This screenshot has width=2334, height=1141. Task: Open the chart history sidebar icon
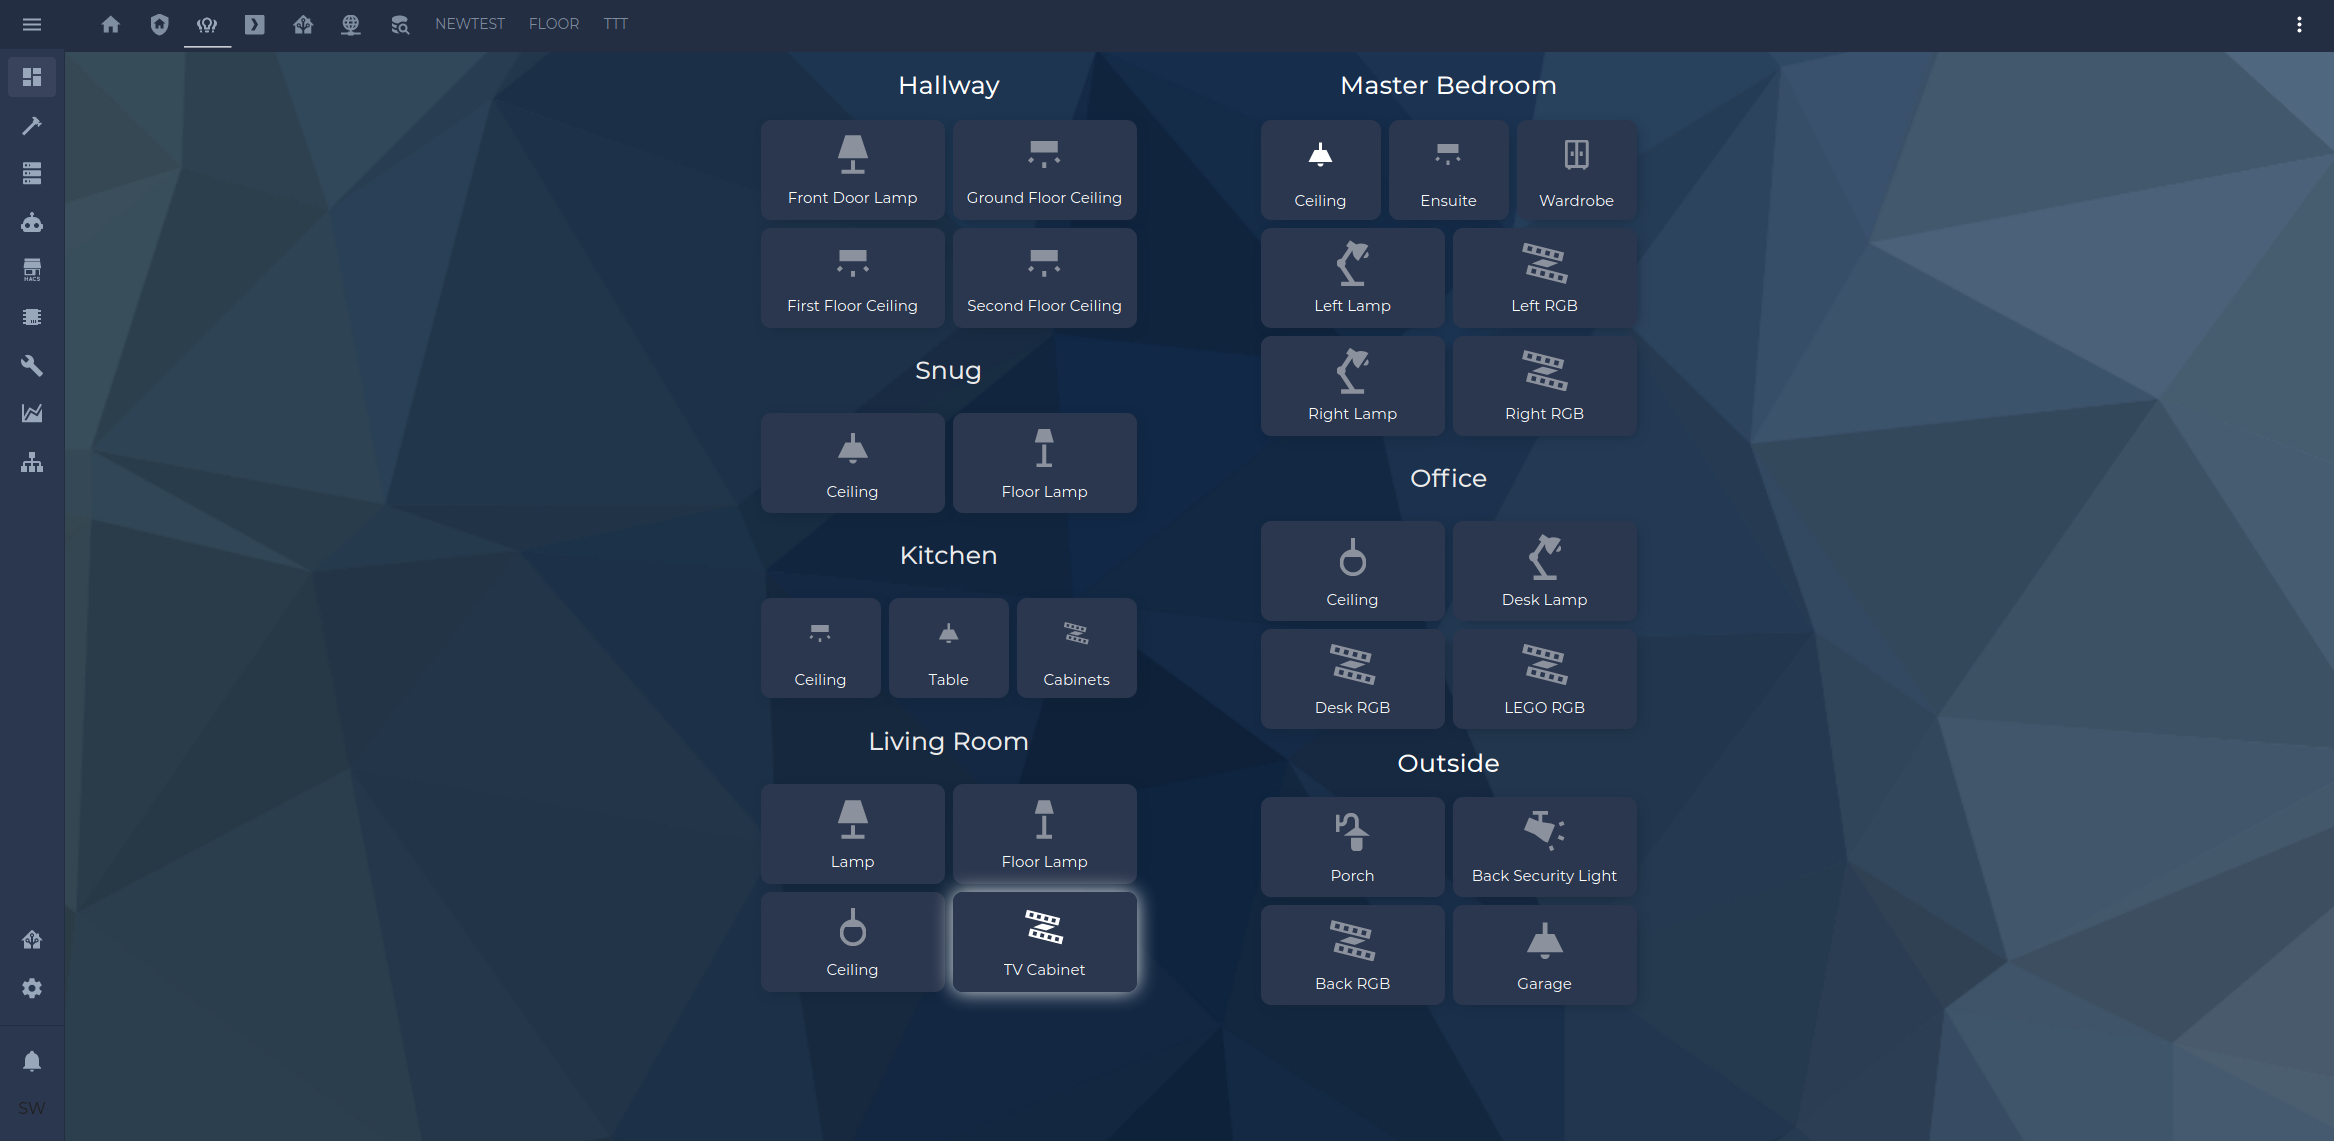tap(32, 413)
